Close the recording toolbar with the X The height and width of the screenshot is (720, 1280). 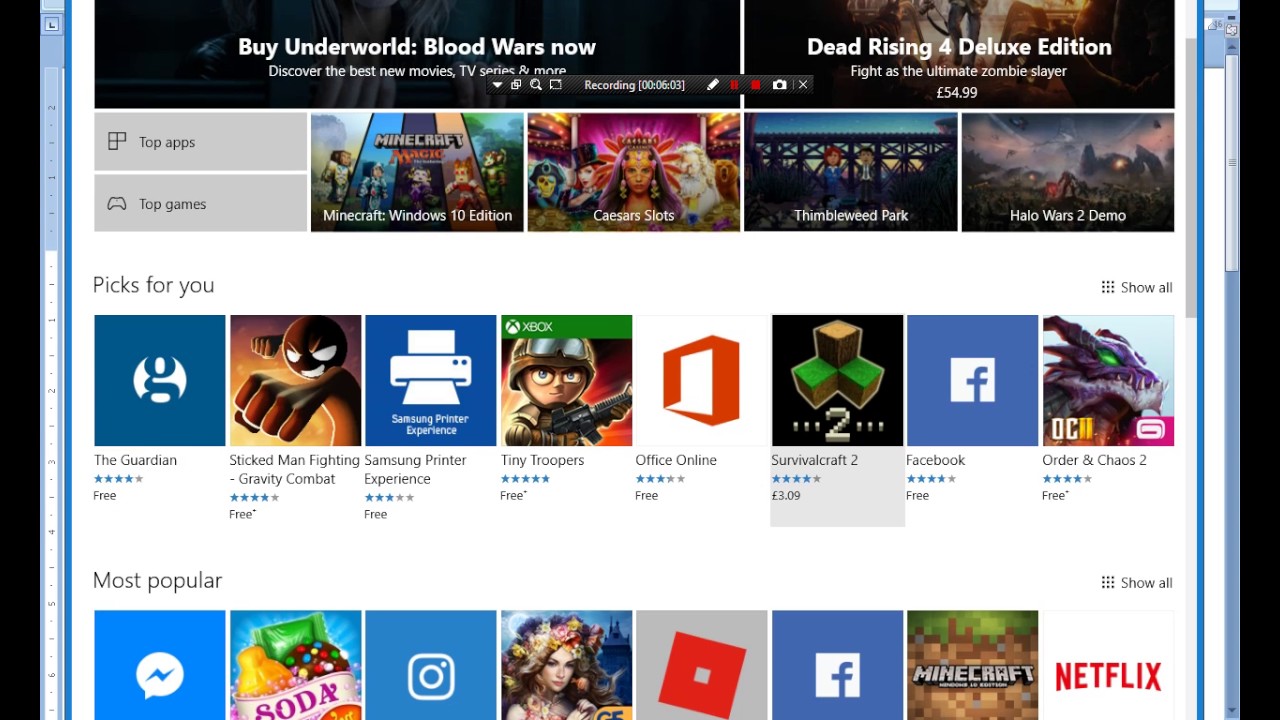802,85
